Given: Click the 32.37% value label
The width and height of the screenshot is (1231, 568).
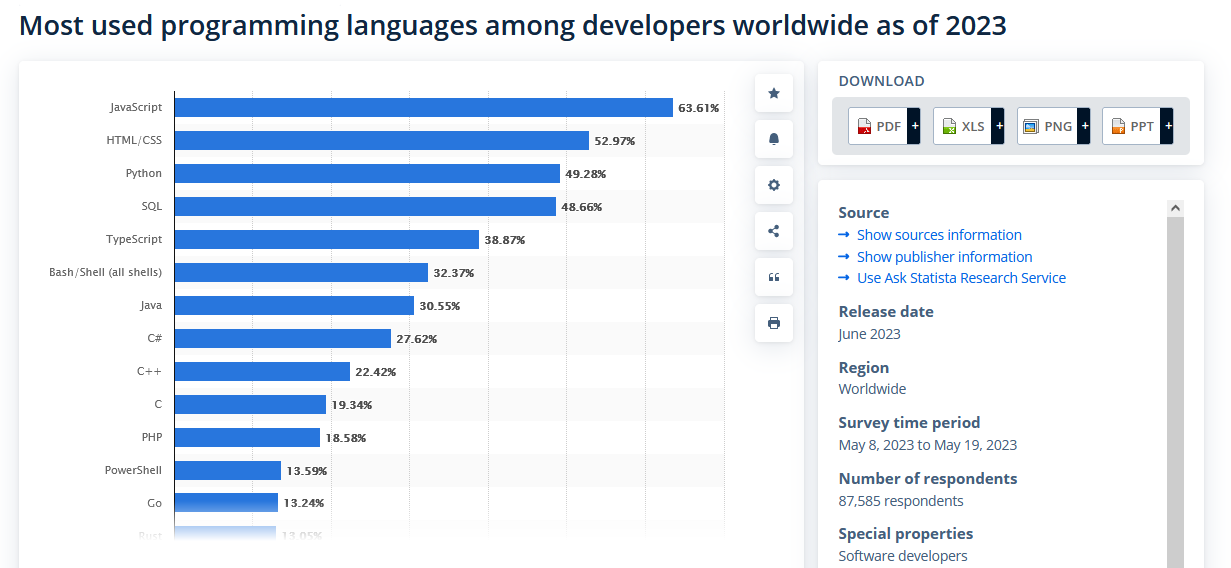Looking at the screenshot, I should [x=454, y=273].
